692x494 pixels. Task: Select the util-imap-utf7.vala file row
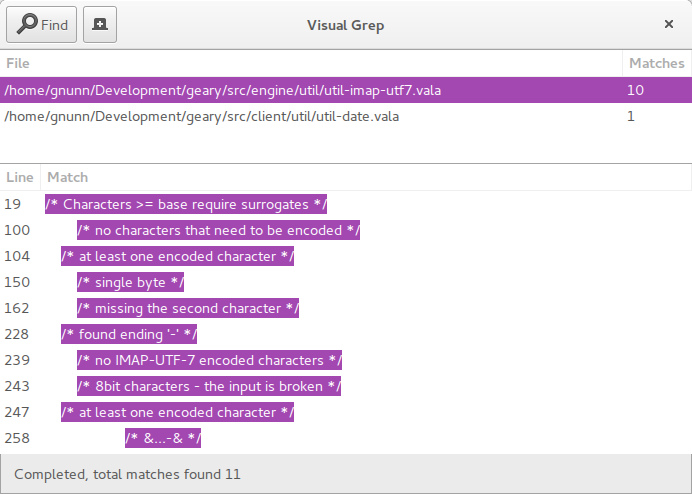[346, 90]
